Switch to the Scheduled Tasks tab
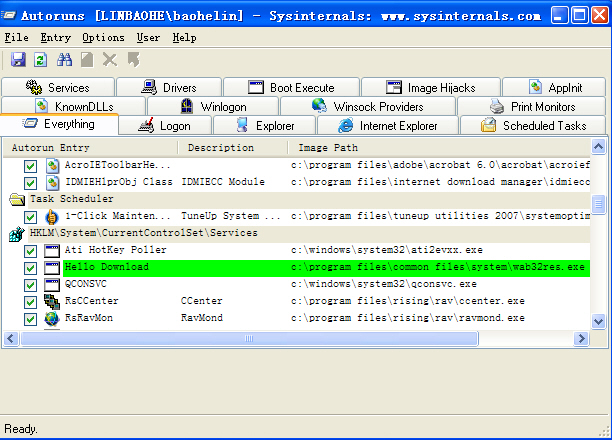612x440 pixels. tap(533, 125)
